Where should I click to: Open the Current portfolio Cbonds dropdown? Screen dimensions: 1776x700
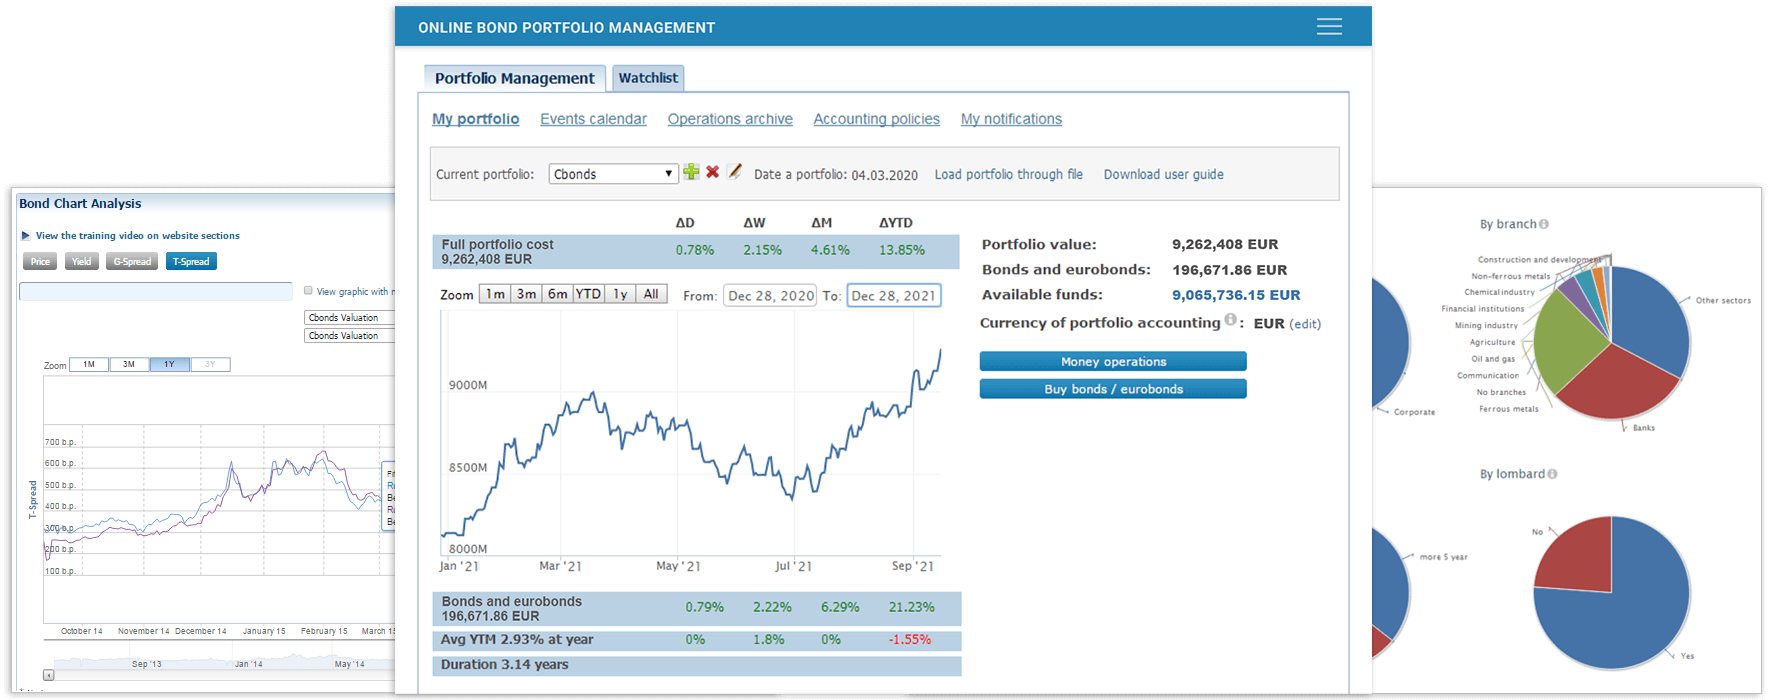tap(613, 174)
